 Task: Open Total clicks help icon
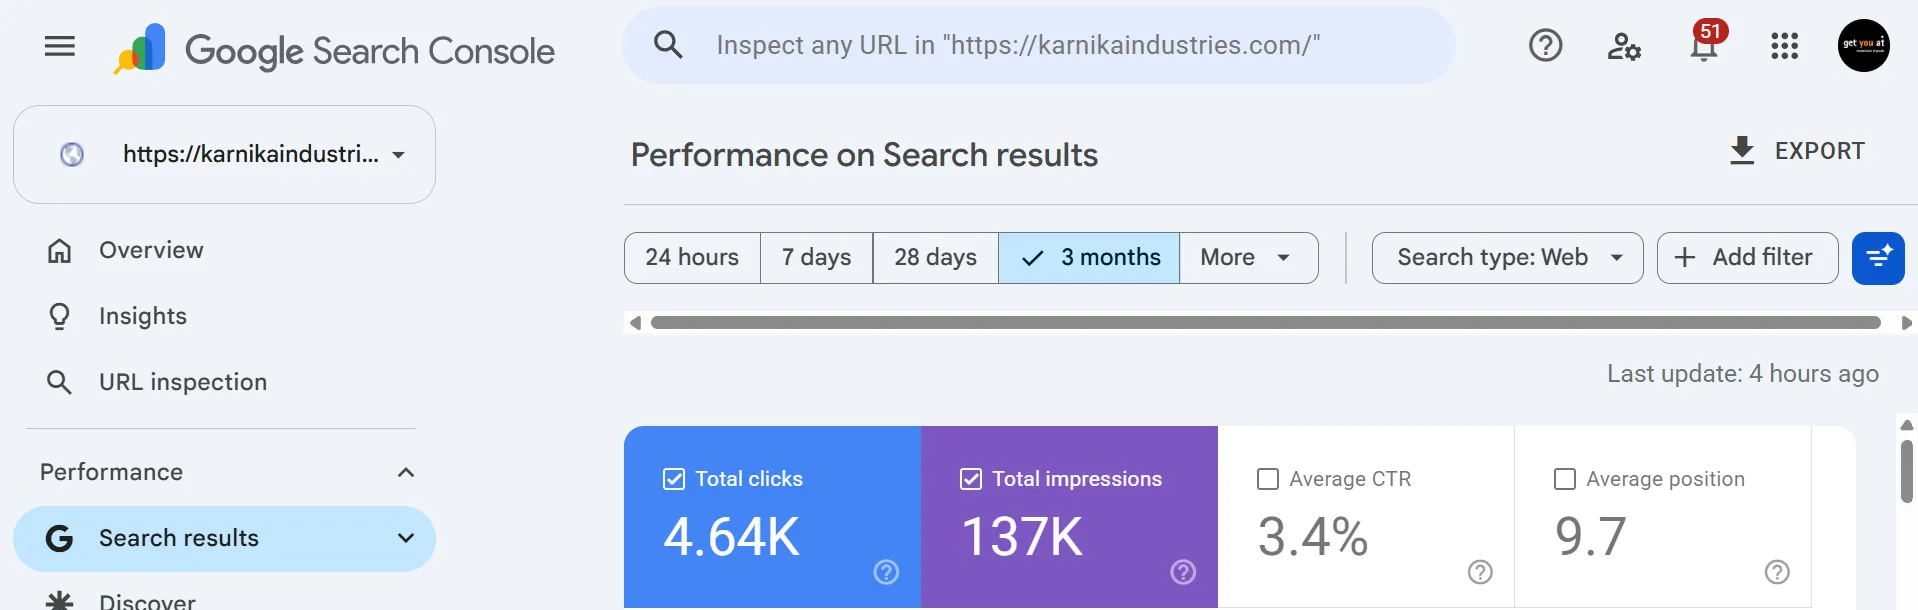pos(886,572)
